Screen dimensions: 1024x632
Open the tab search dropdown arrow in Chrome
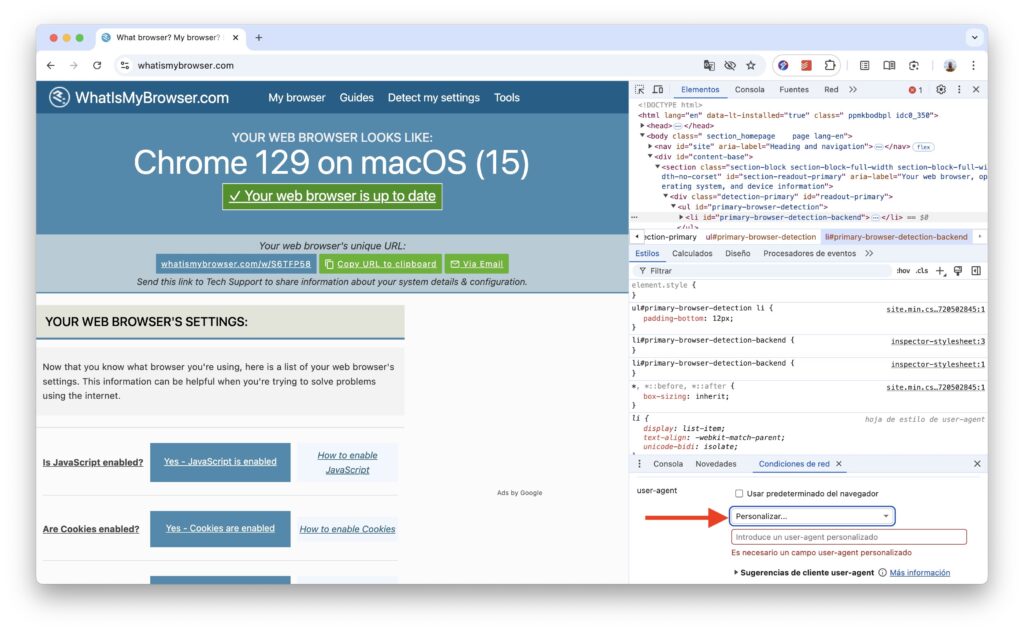[x=974, y=38]
